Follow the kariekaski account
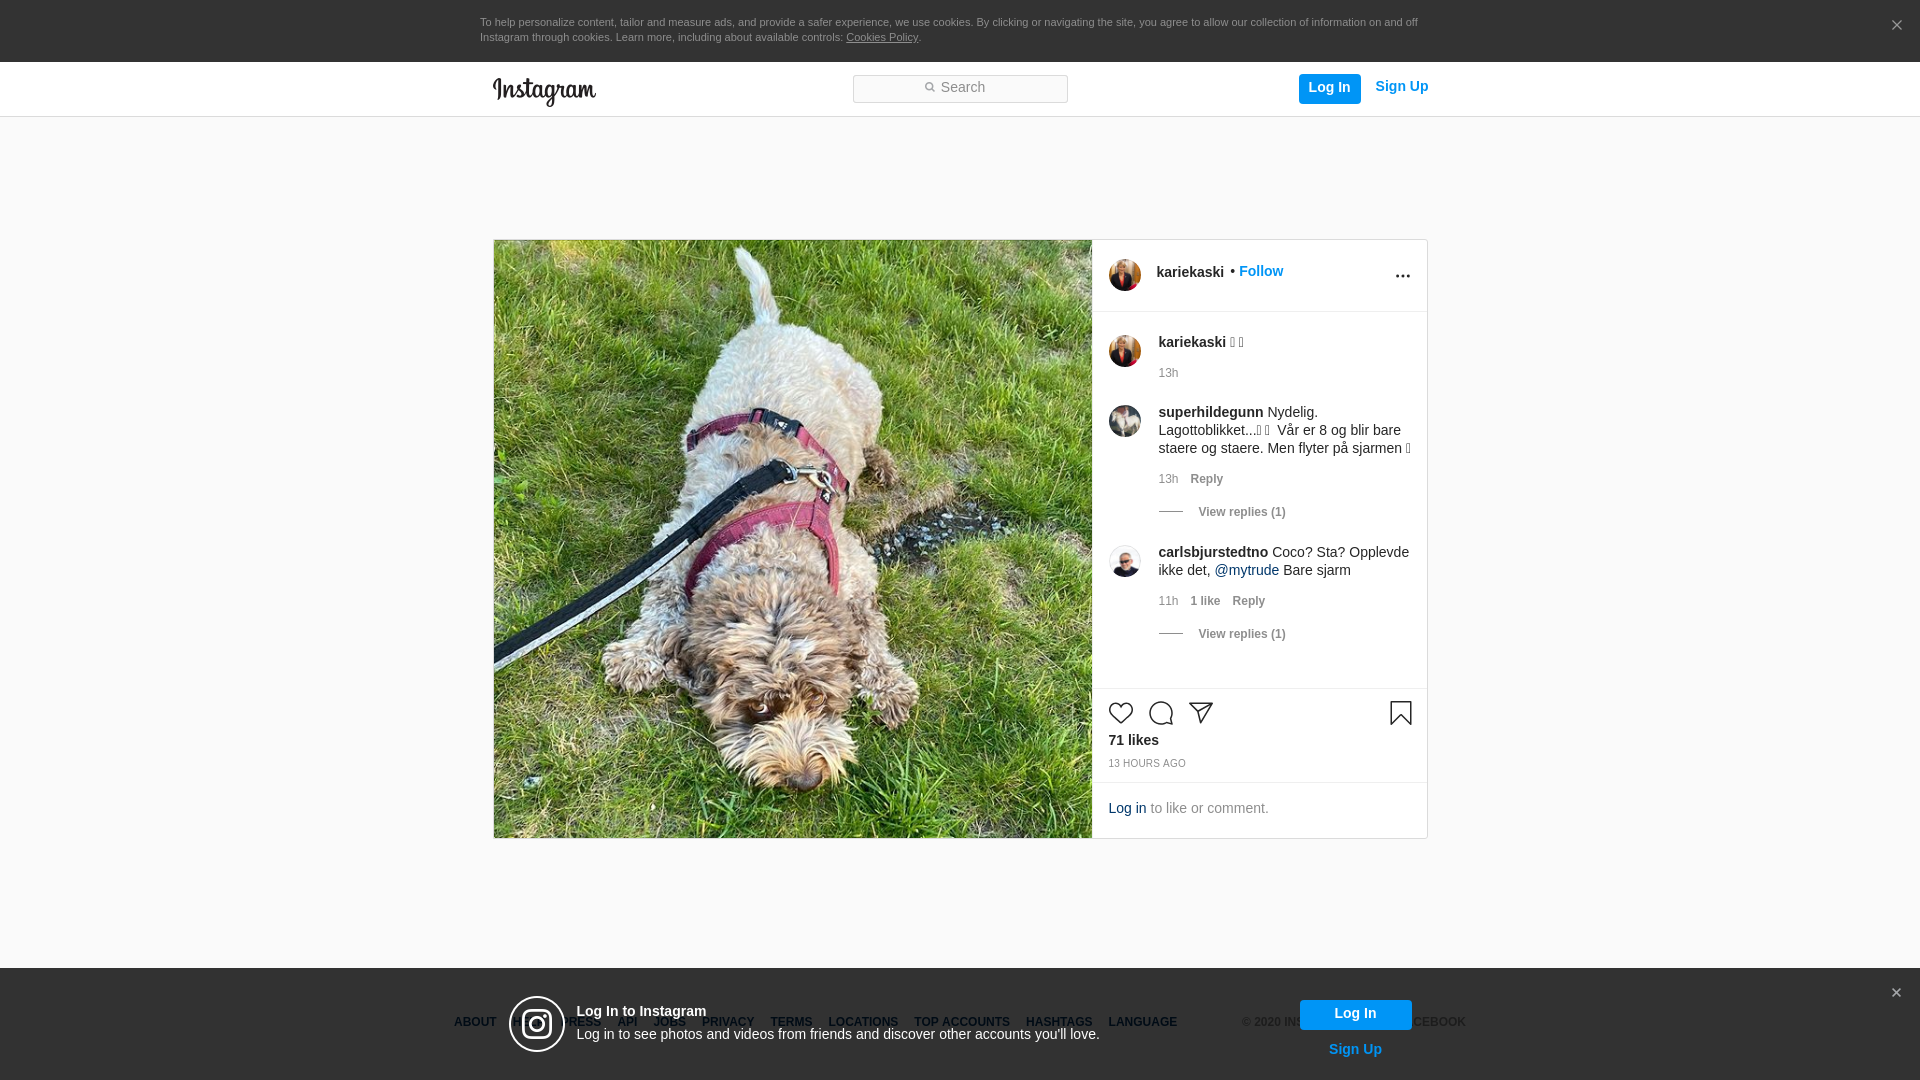The height and width of the screenshot is (1080, 1920). tap(1260, 271)
